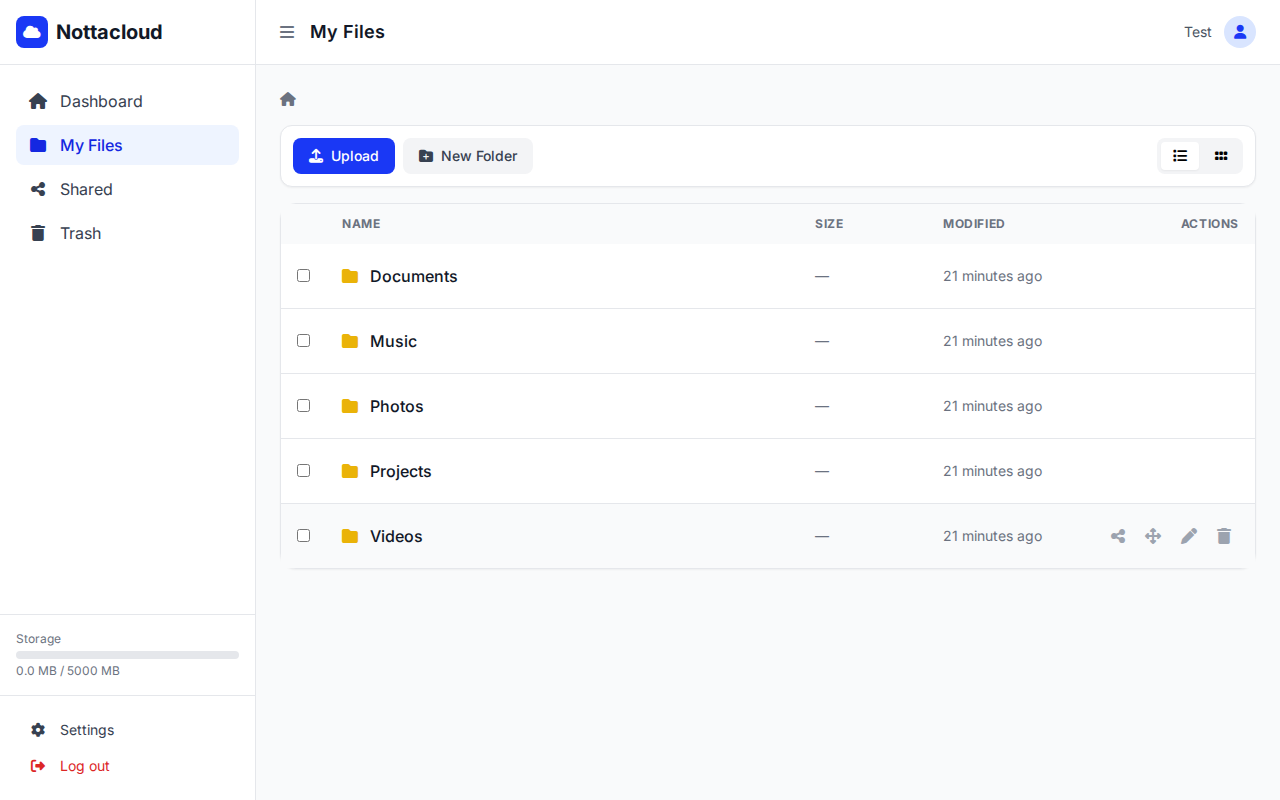Image resolution: width=1280 pixels, height=800 pixels.
Task: Share the Videos folder
Action: (x=1118, y=536)
